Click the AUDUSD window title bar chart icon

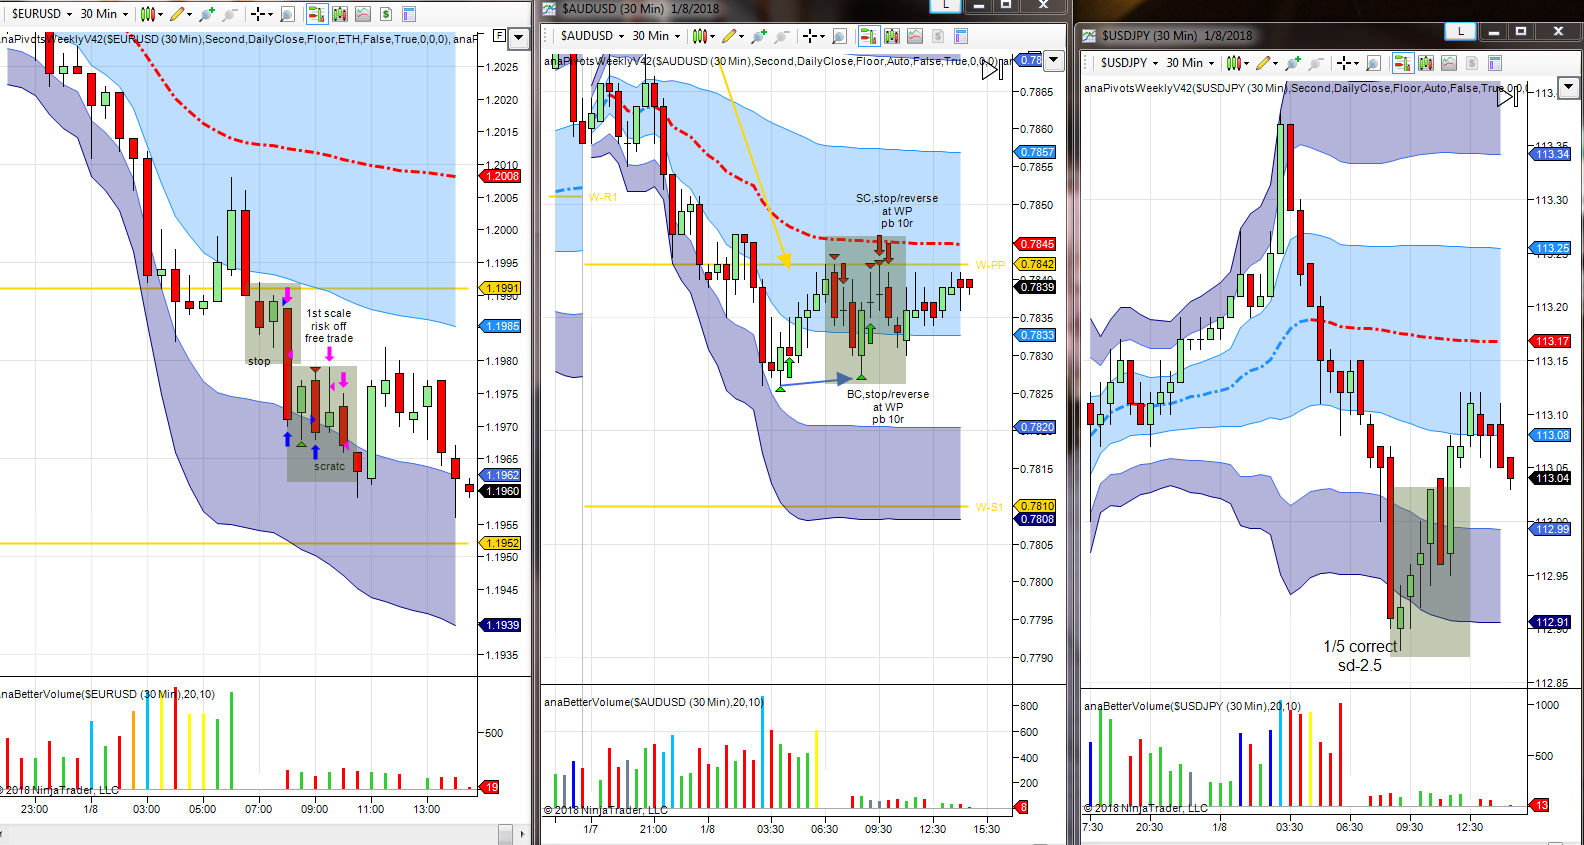click(549, 9)
